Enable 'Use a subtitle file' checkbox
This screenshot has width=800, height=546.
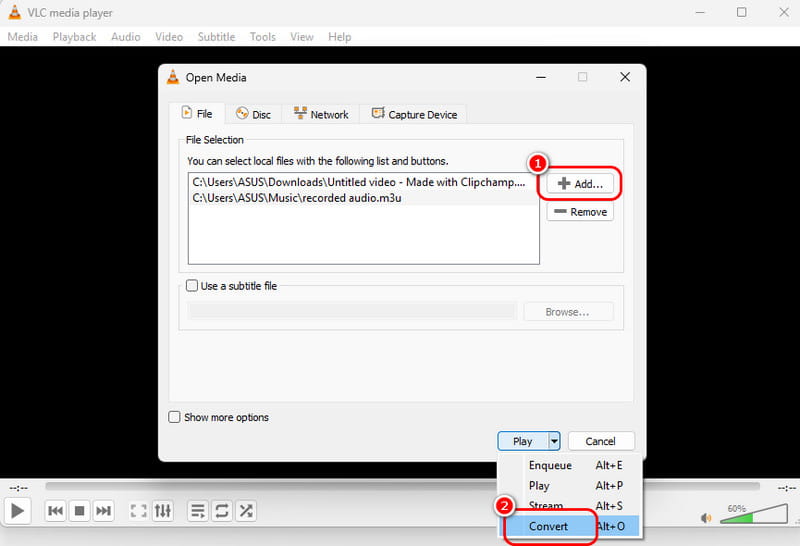[193, 286]
